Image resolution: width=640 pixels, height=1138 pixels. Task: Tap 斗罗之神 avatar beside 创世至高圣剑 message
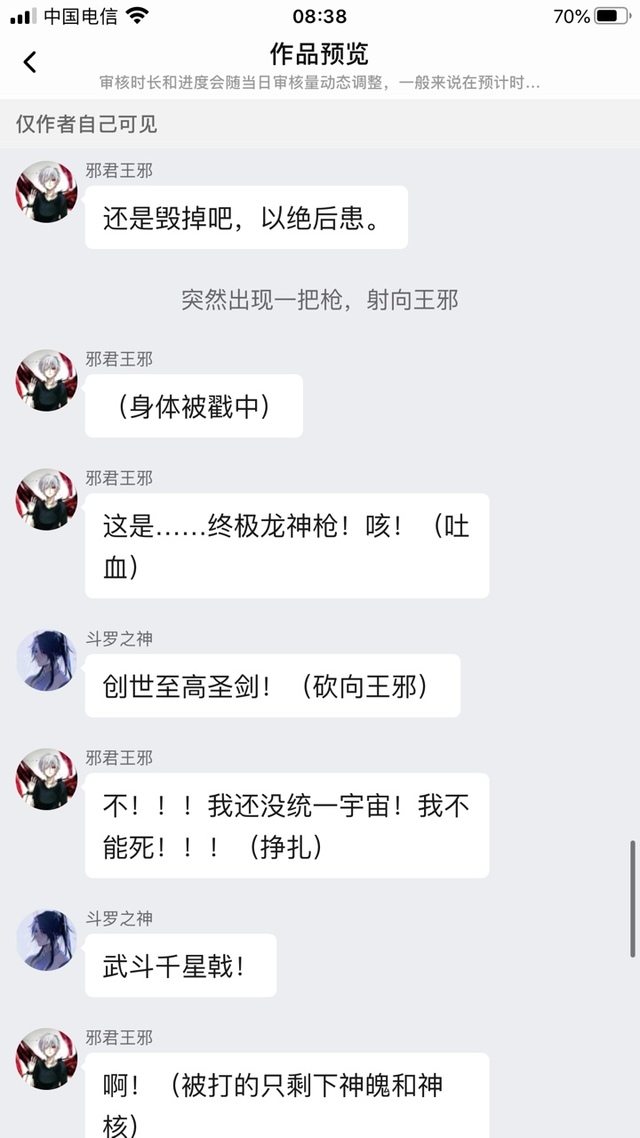pyautogui.click(x=46, y=660)
